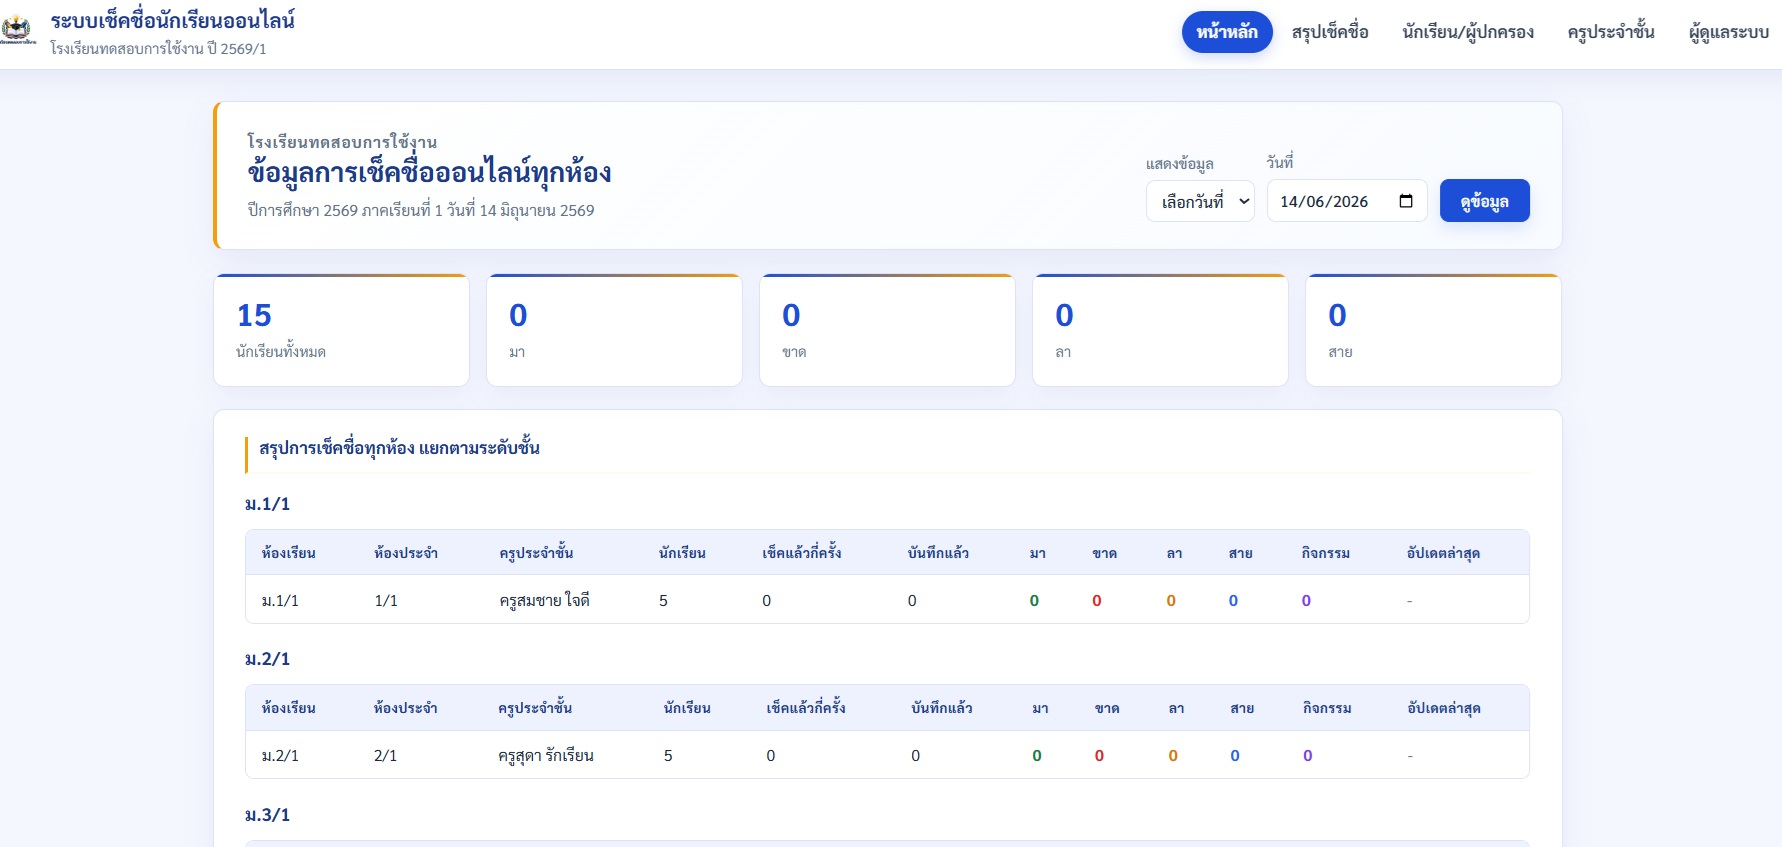Click the สาย summary card

[x=1433, y=330]
